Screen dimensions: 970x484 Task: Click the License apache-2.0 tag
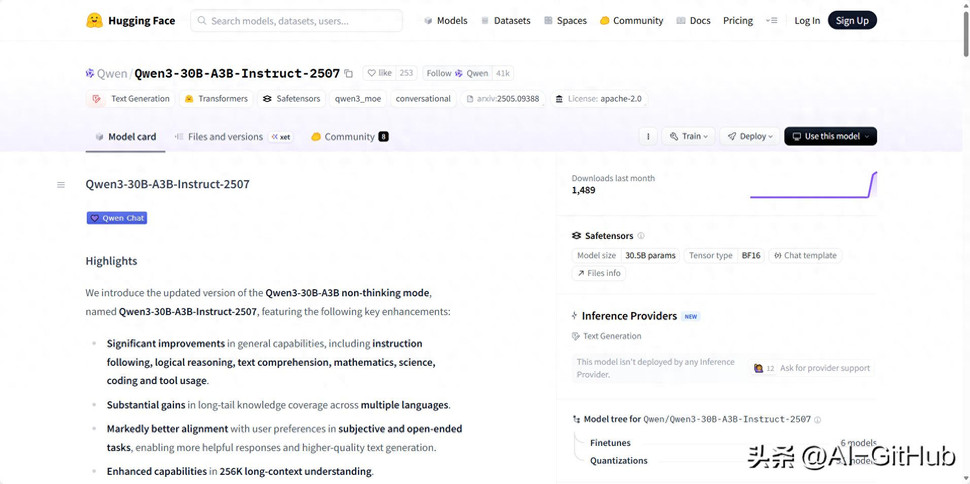tap(598, 99)
